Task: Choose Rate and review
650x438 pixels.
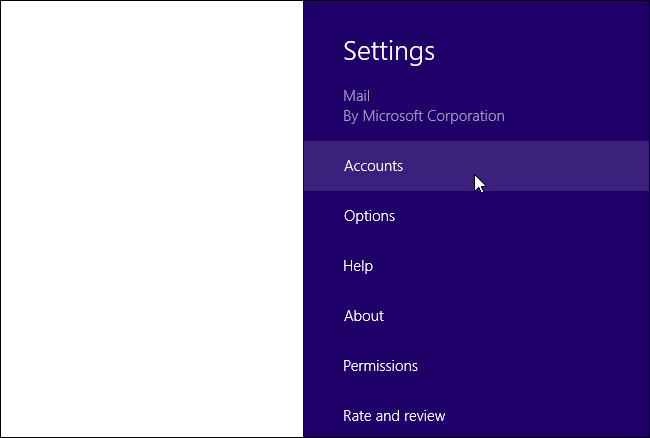Action: coord(394,416)
